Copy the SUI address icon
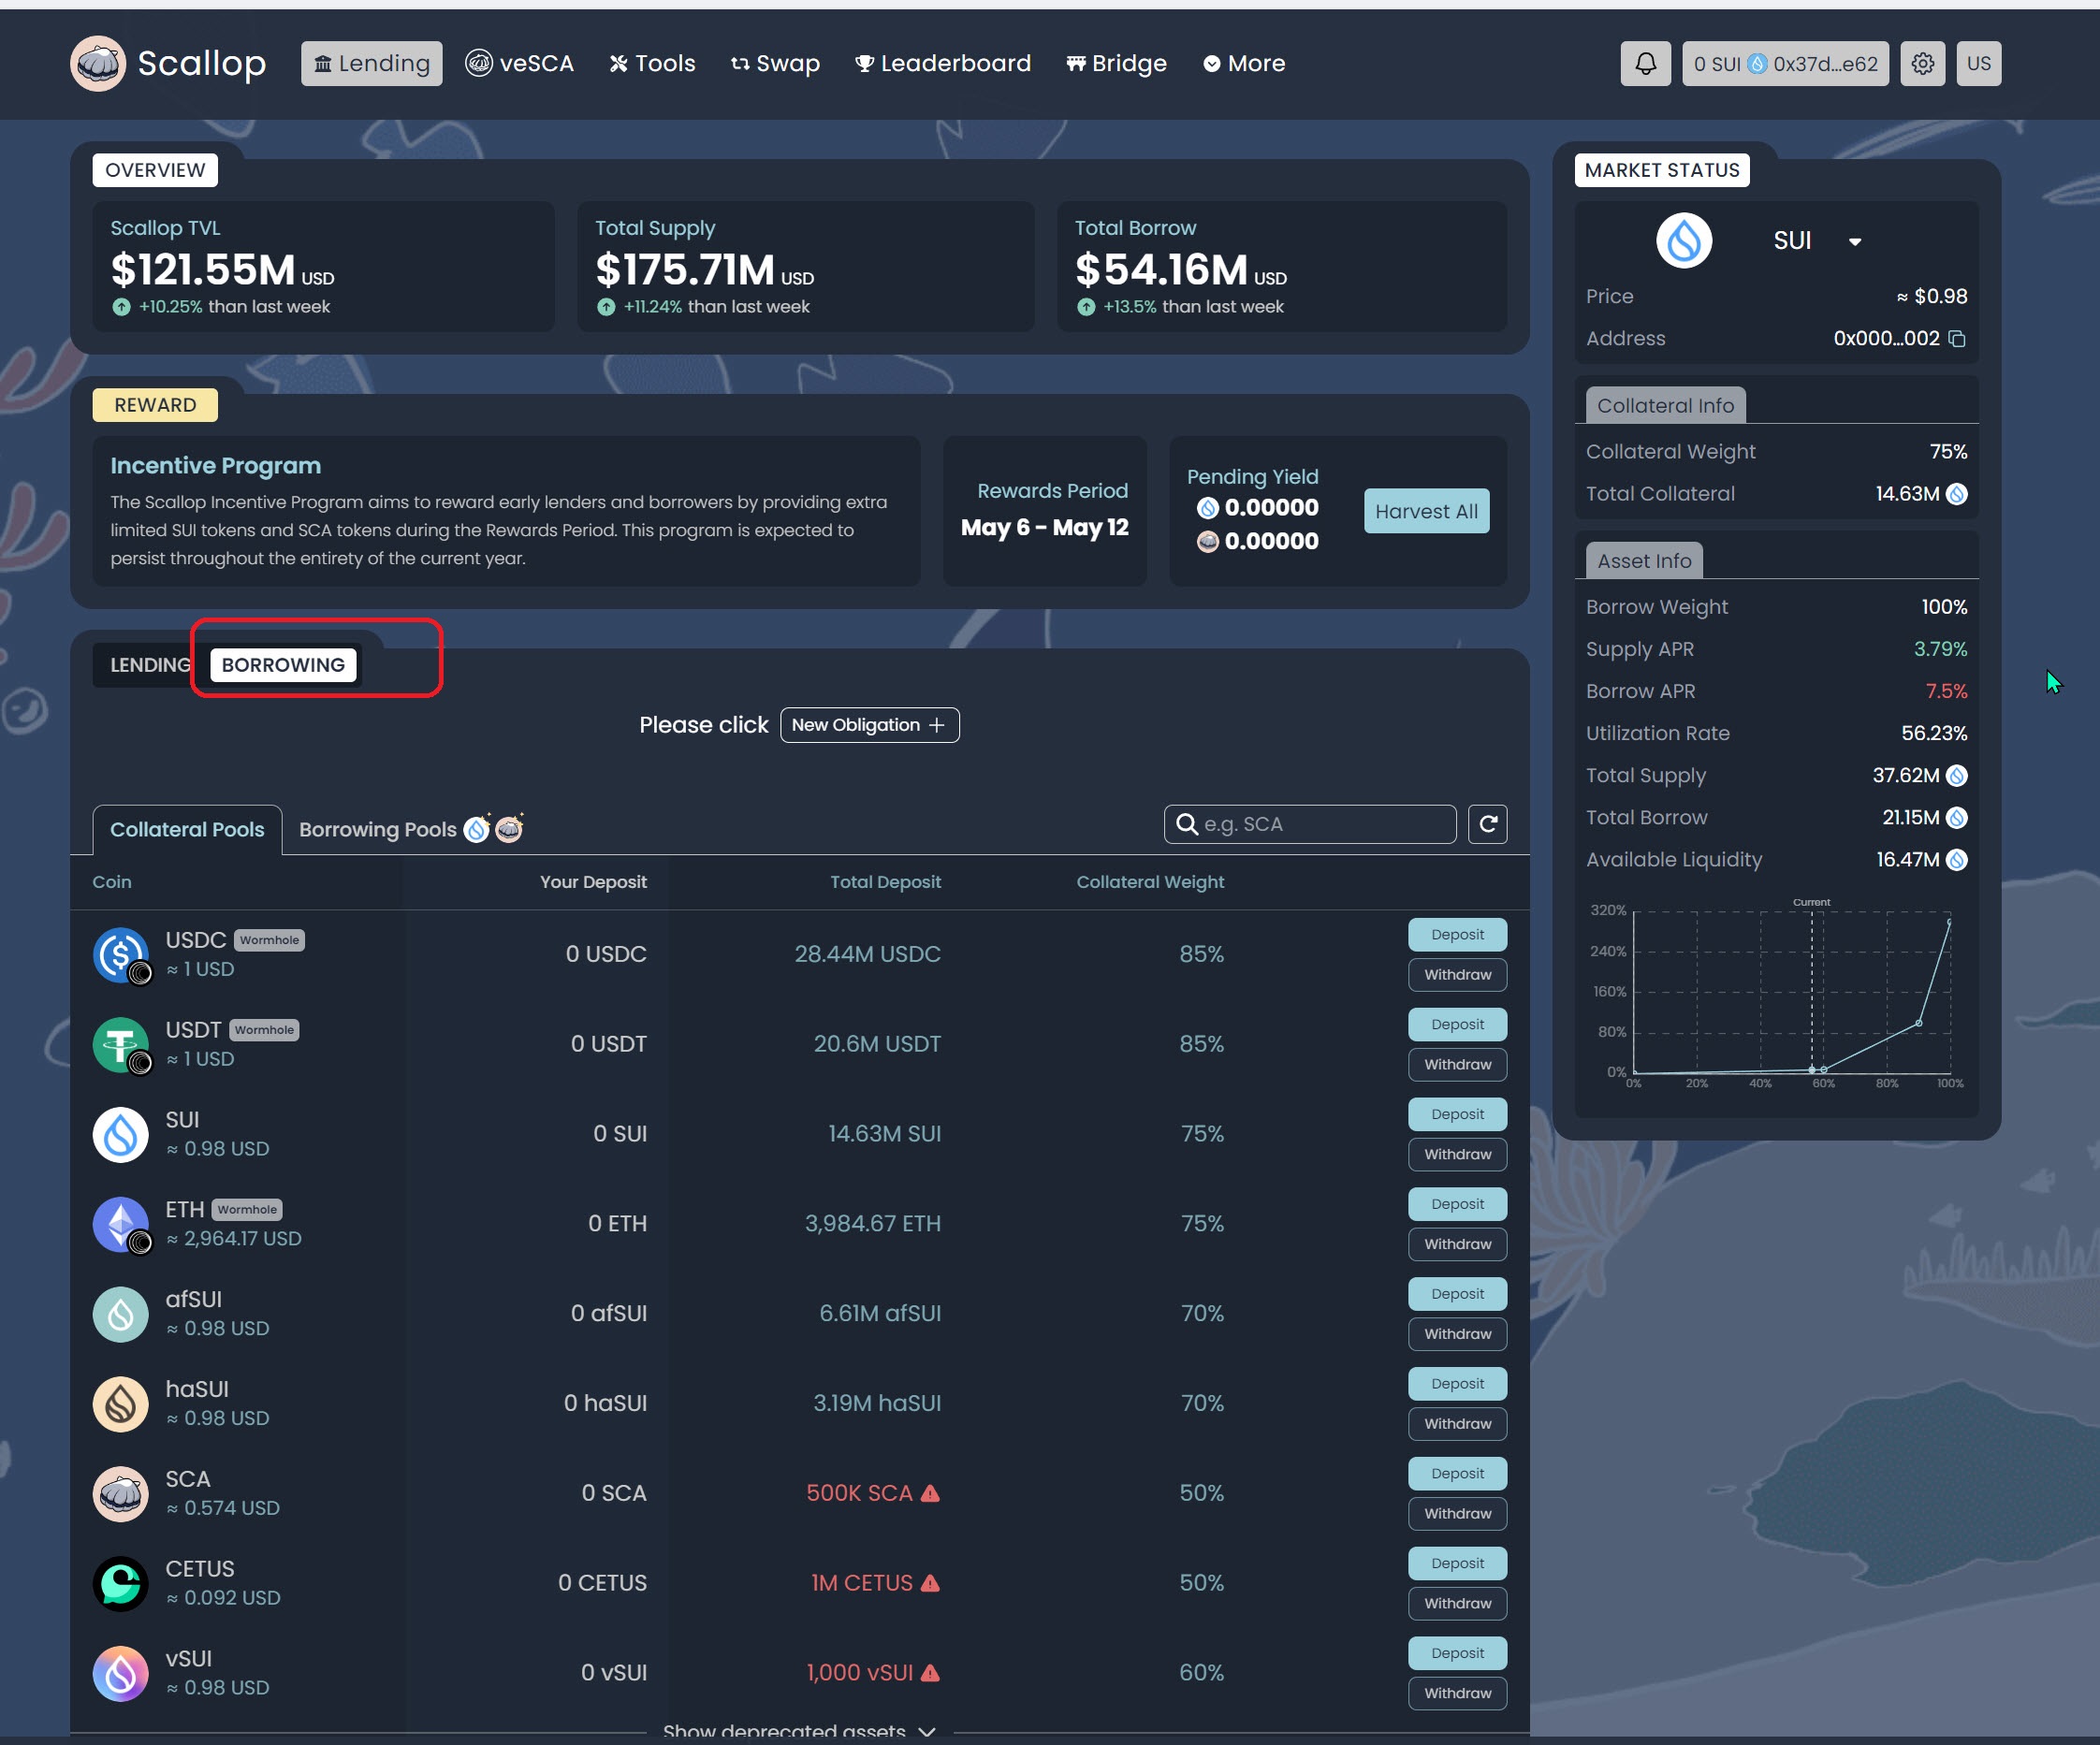This screenshot has height=1745, width=2100. pyautogui.click(x=1957, y=339)
